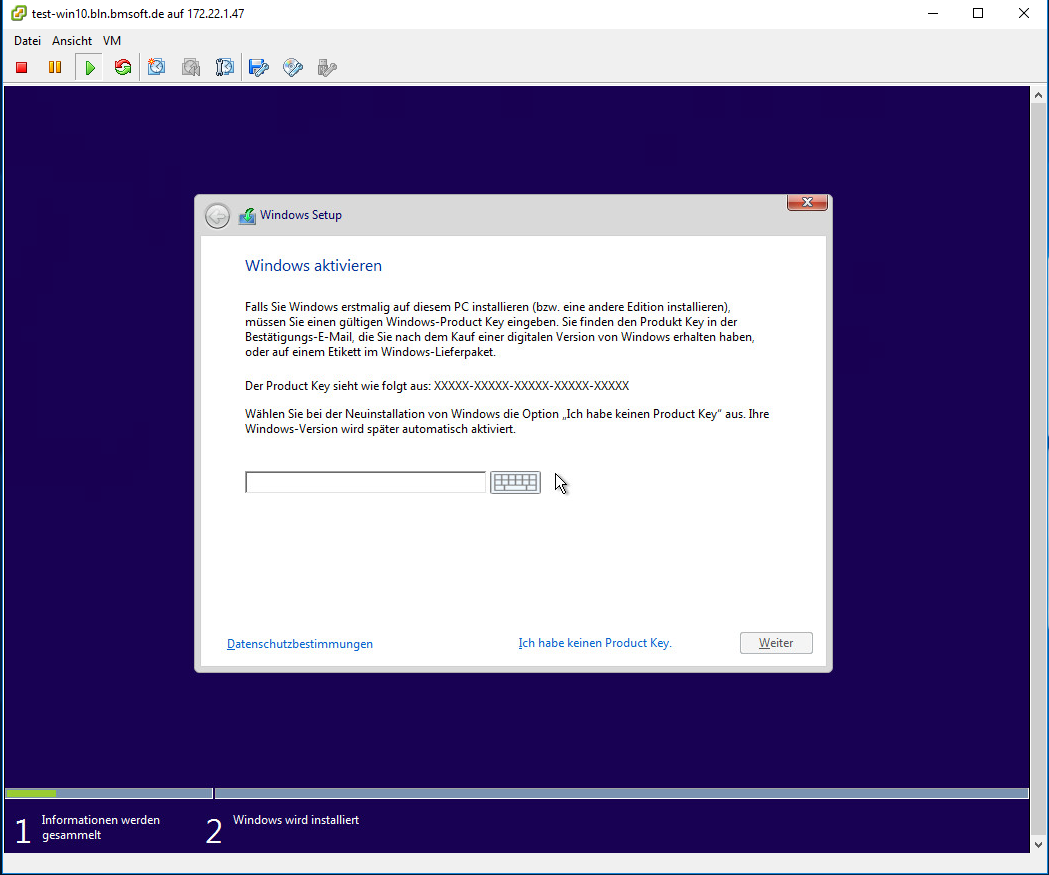Viewport: 1049px width, 875px height.
Task: Connect USB device icon in toolbar
Action: (327, 68)
